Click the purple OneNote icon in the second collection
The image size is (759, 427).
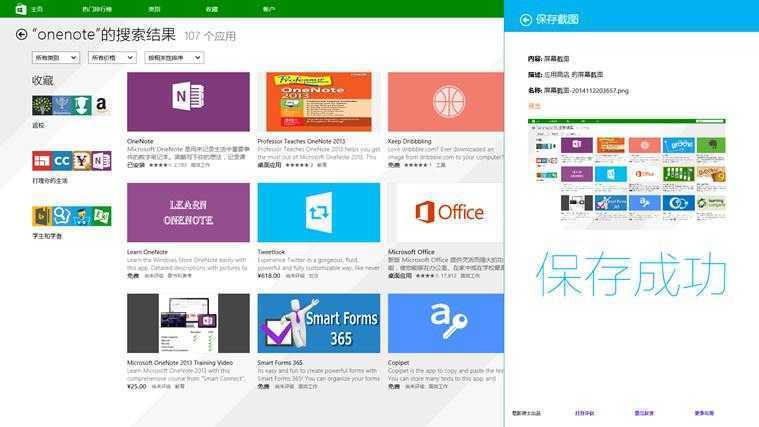pos(102,161)
